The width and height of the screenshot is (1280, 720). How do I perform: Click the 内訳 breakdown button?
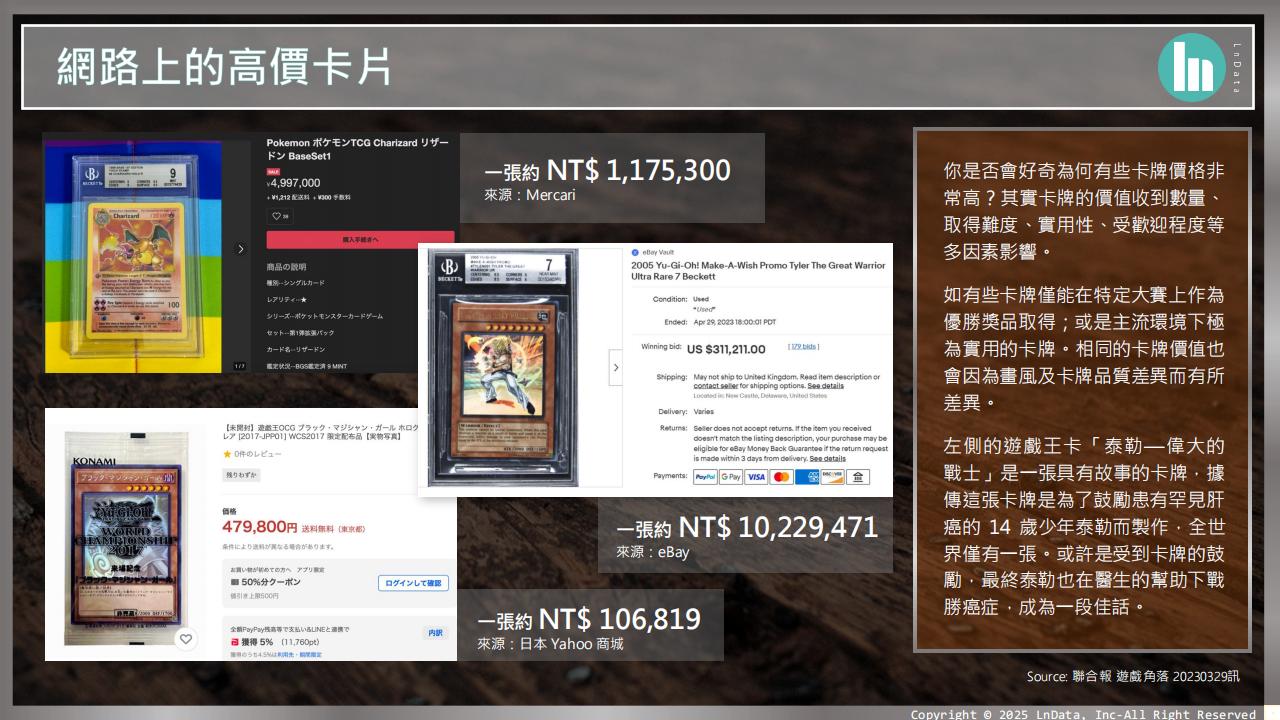(x=436, y=633)
